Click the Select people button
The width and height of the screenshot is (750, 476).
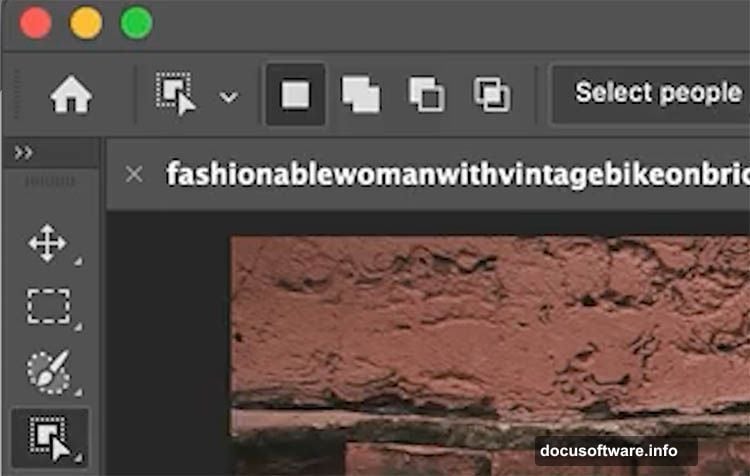coord(657,94)
